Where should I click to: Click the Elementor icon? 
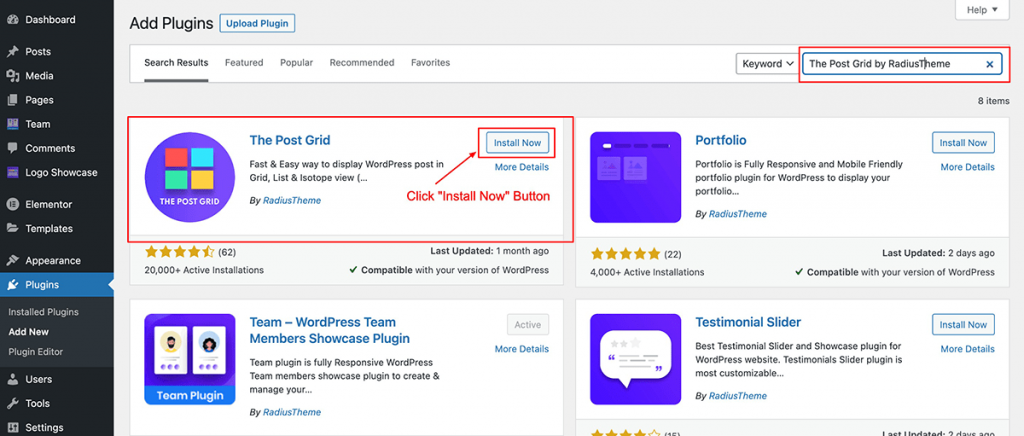click(x=12, y=204)
